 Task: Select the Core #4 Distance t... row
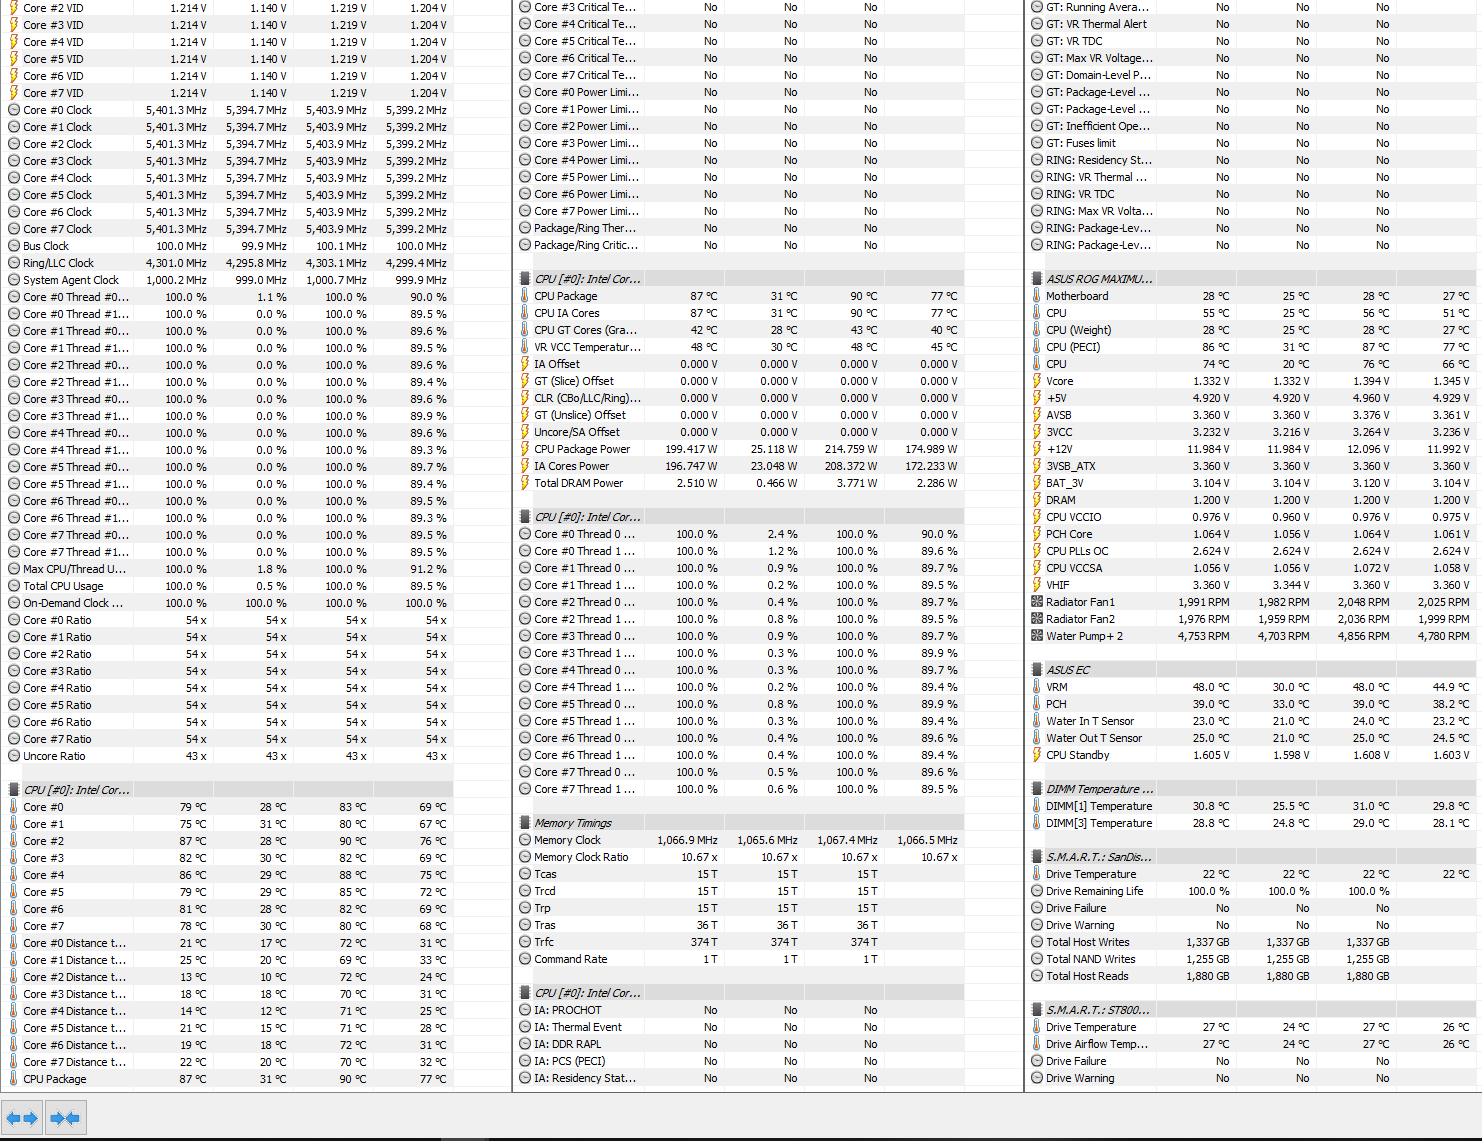[x=229, y=1011]
